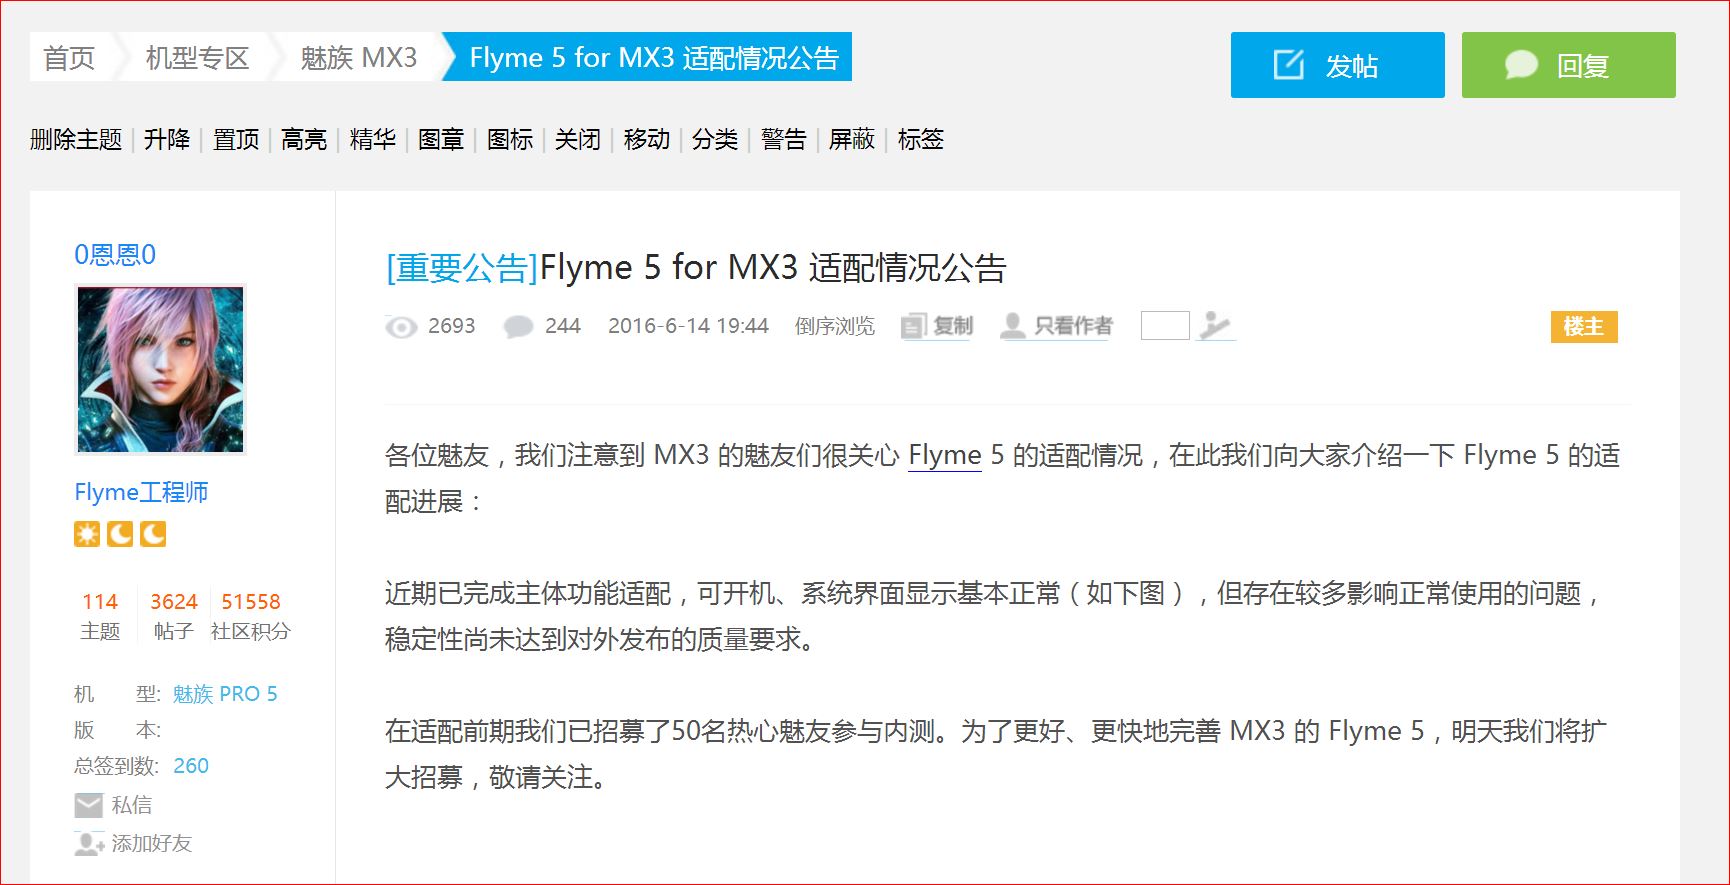Image resolution: width=1730 pixels, height=885 pixels.
Task: Click 只看作者 to view author only
Action: point(1057,326)
